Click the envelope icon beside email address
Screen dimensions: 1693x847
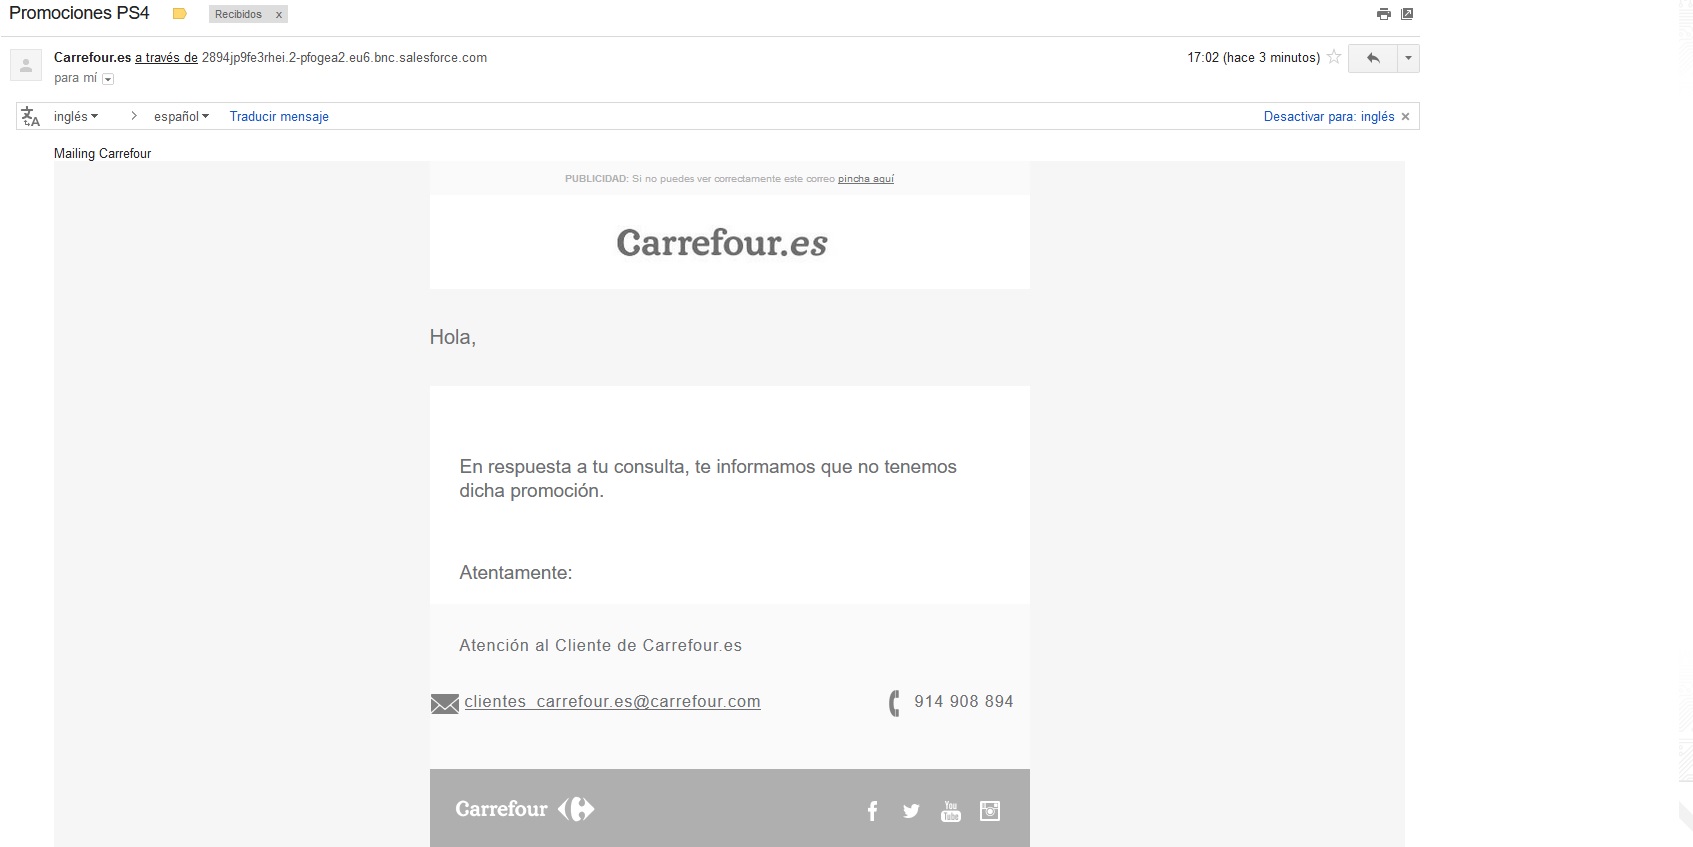[445, 704]
